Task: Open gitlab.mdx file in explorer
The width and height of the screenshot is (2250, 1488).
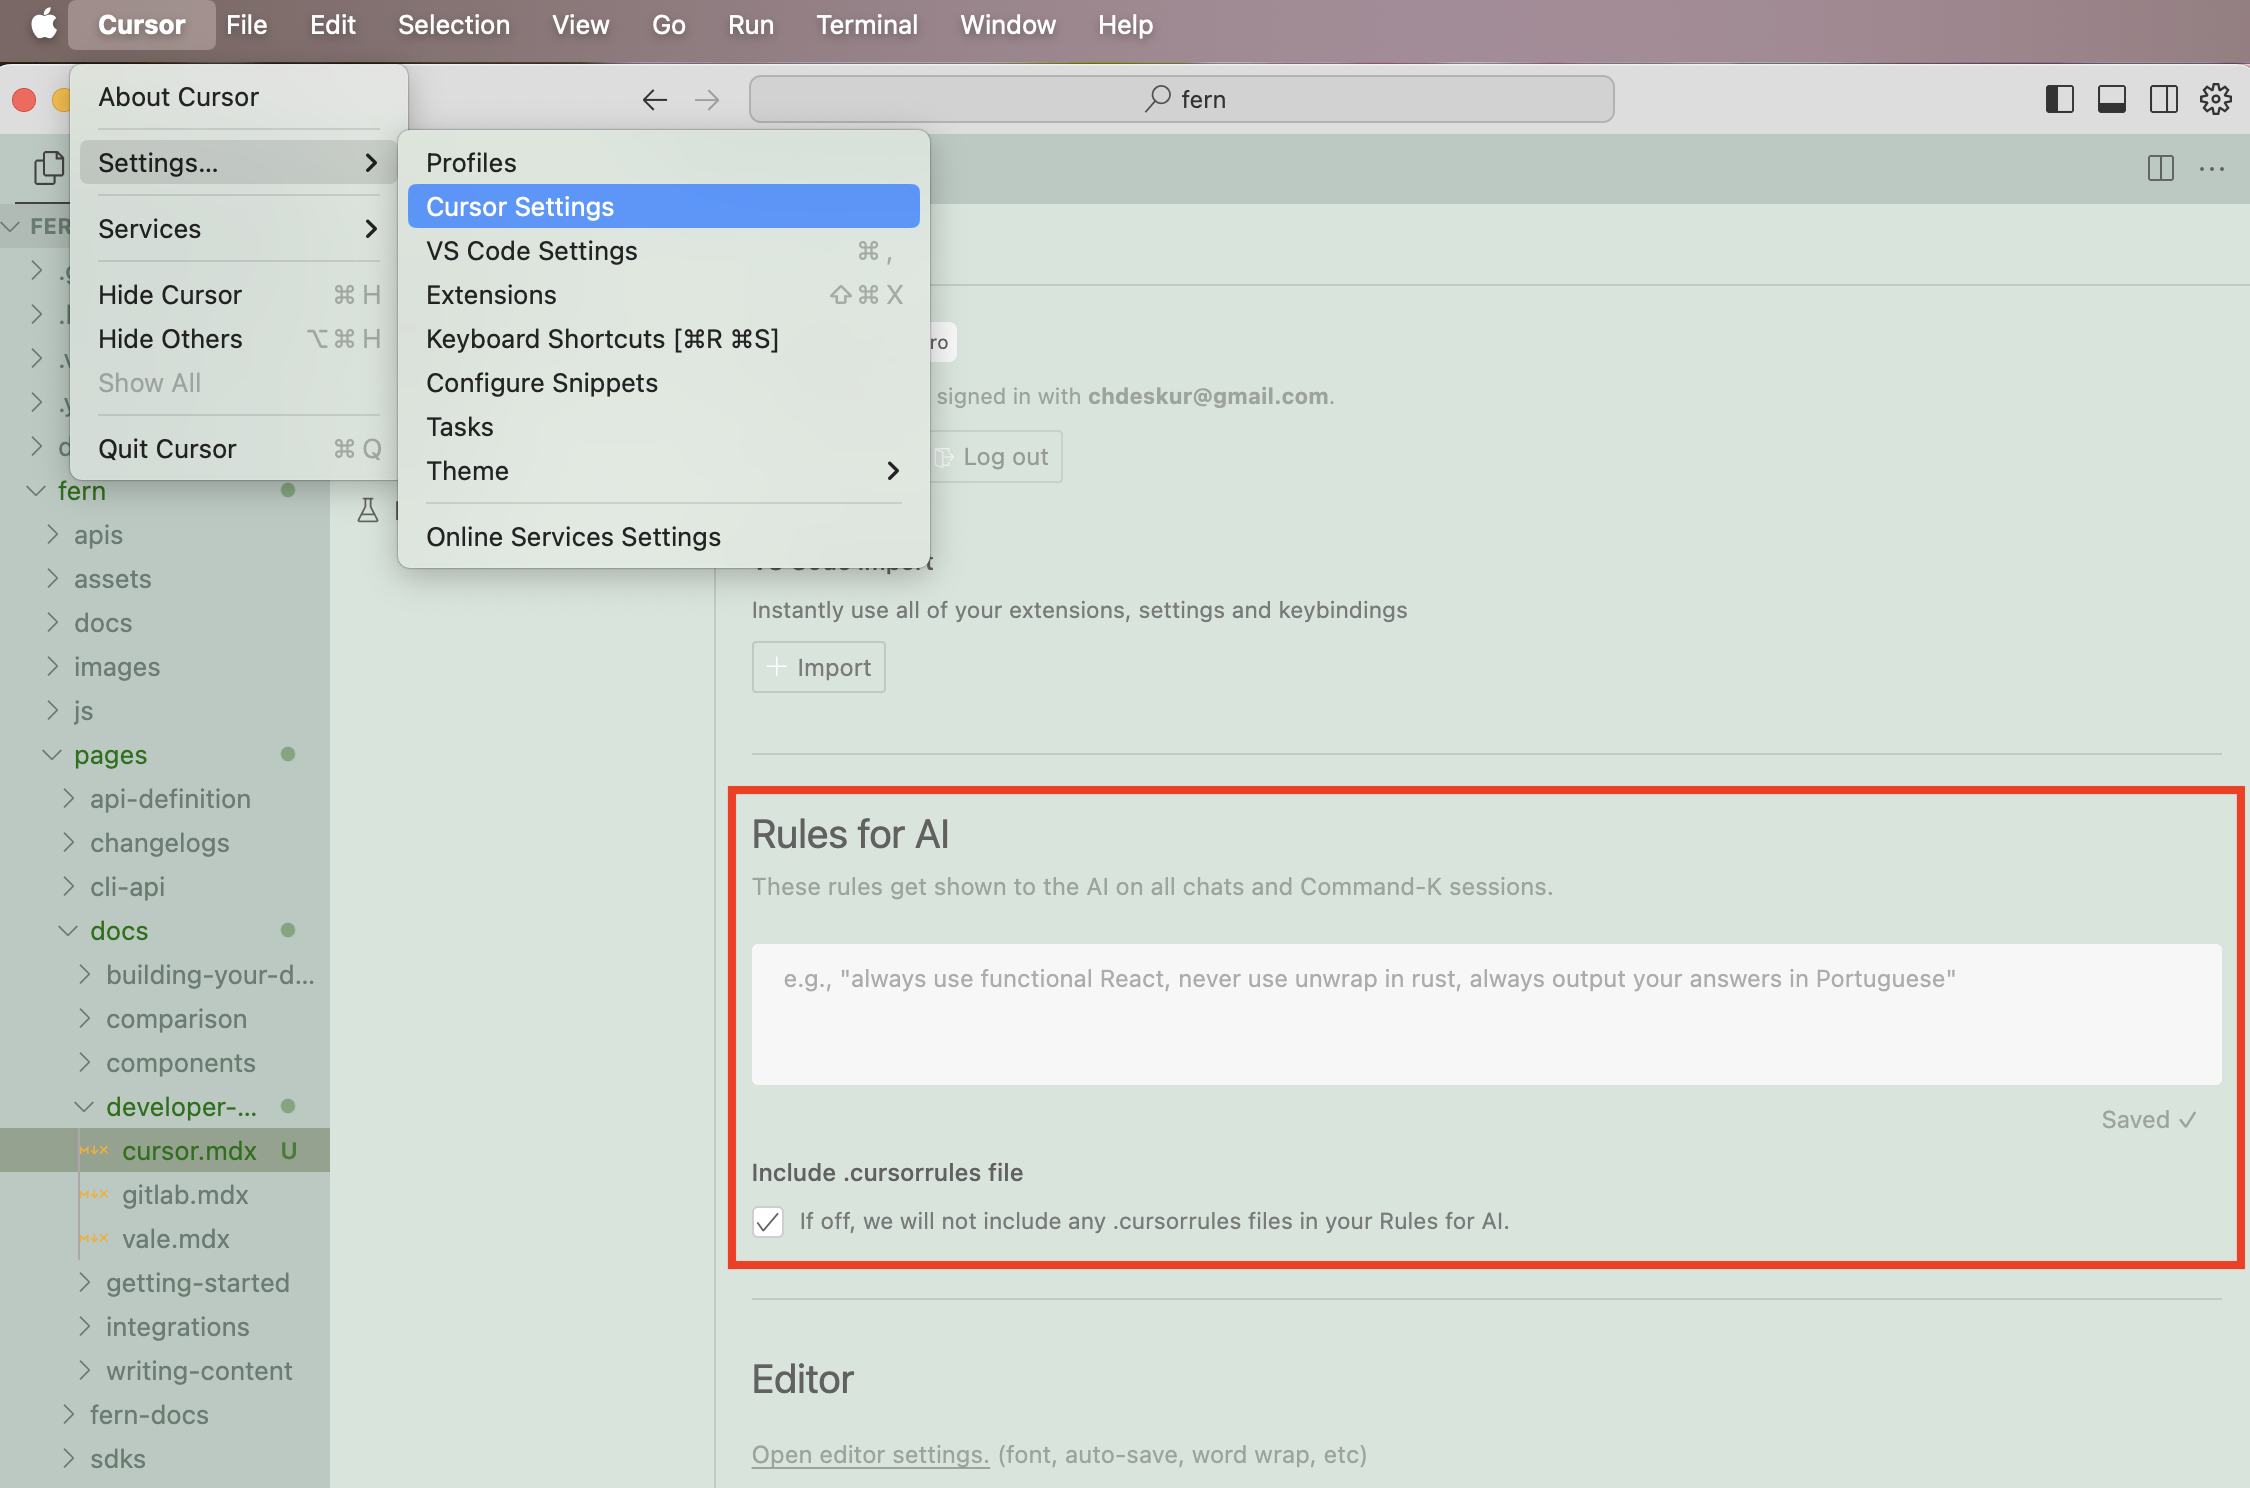Action: (185, 1195)
